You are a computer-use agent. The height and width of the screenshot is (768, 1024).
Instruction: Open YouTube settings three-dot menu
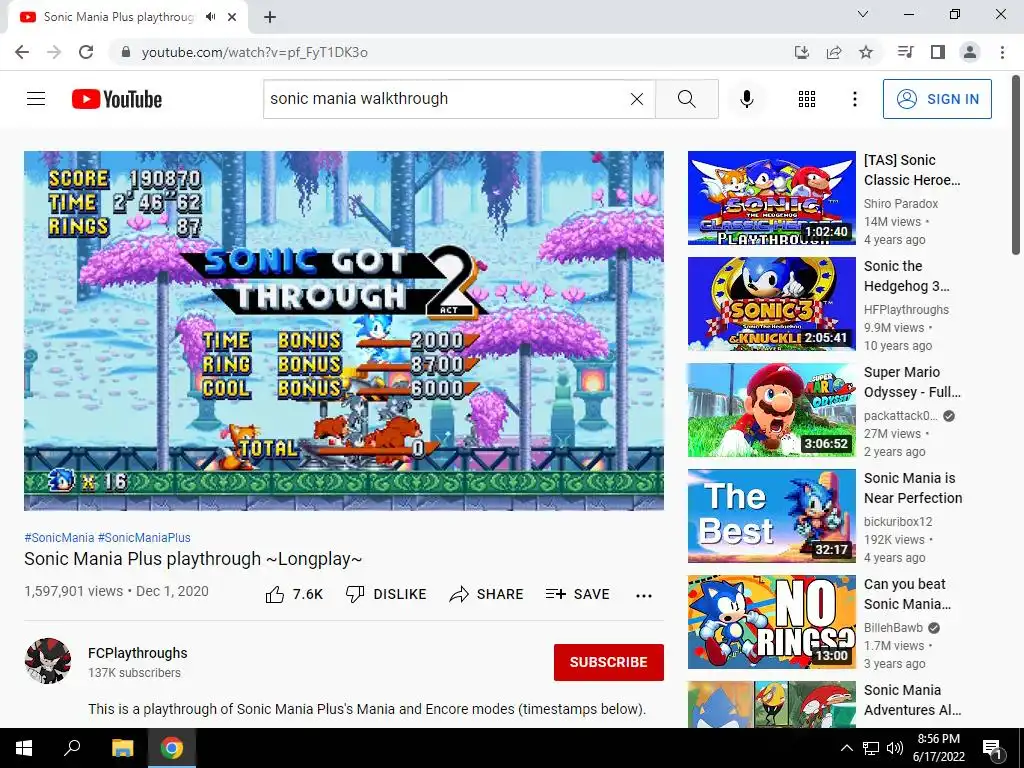854,99
